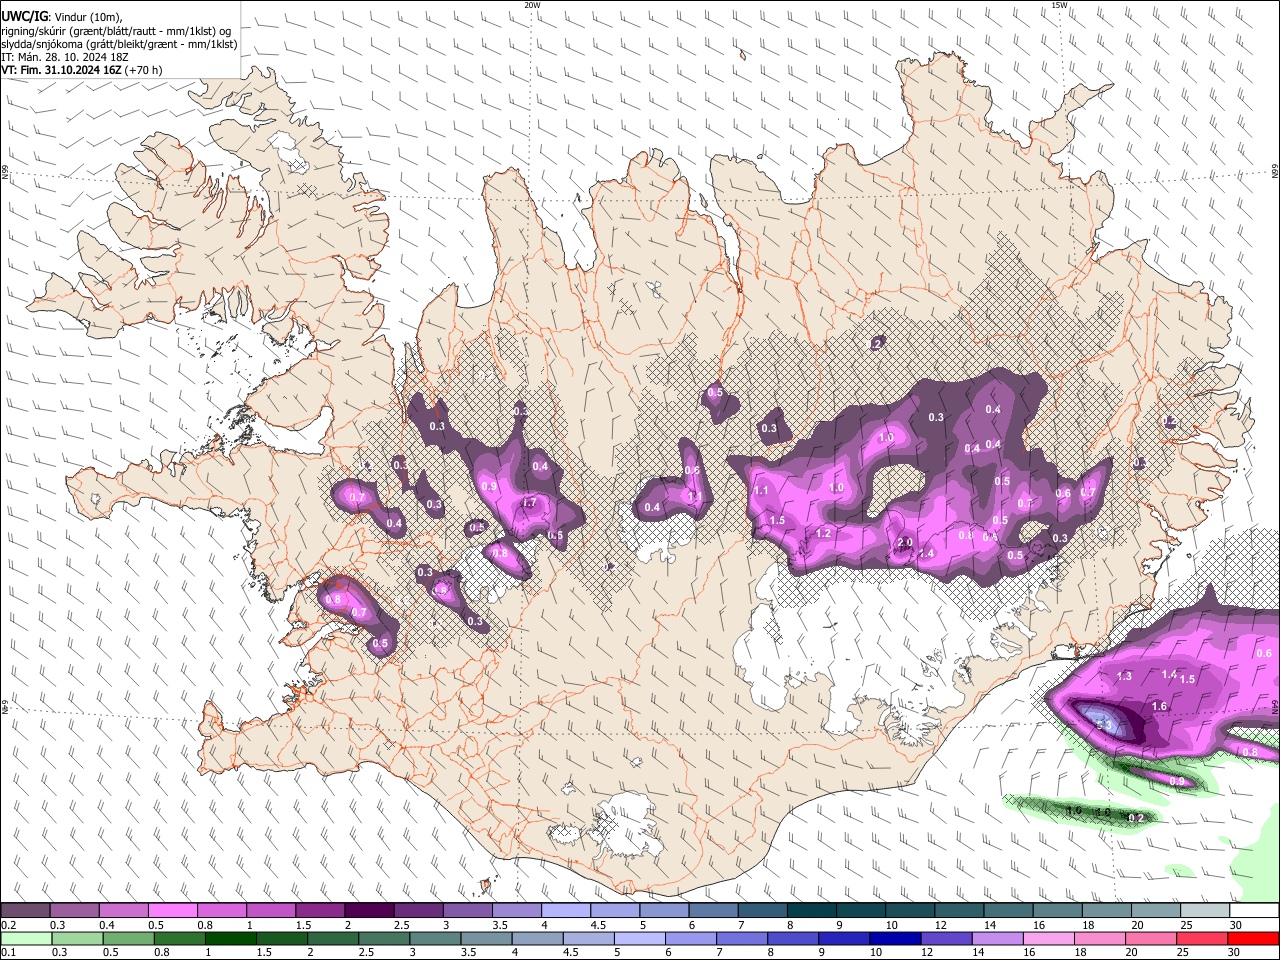This screenshot has width=1280, height=960.
Task: Select the '1.3' precipitation value off southeast coast
Action: [1124, 676]
